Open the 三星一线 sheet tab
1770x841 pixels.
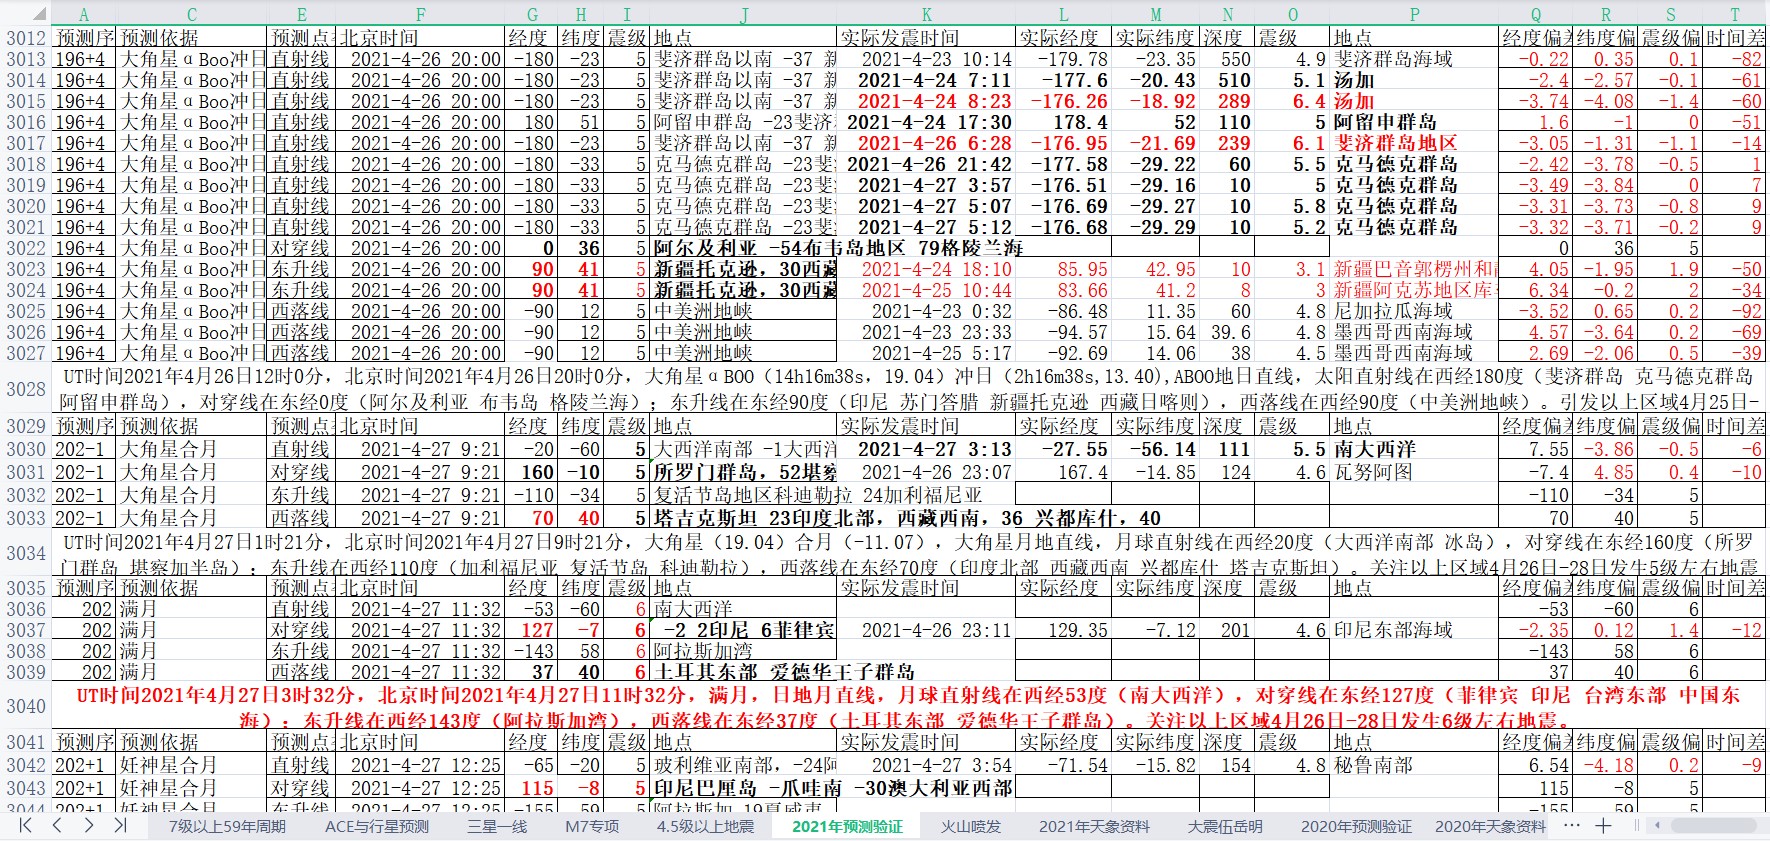(x=497, y=826)
